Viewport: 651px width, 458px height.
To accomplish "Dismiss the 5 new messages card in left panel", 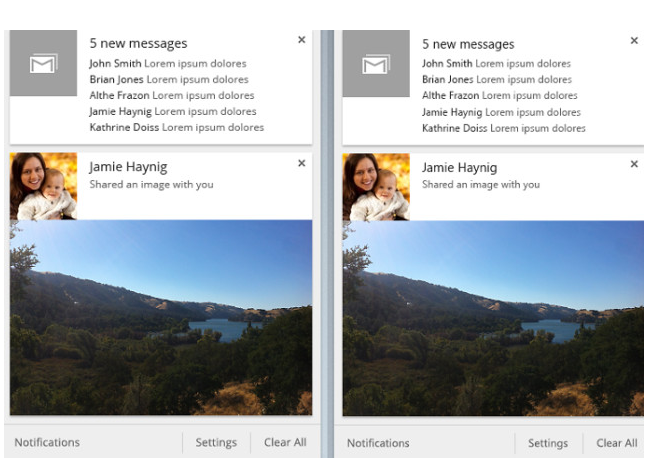I will coord(302,40).
